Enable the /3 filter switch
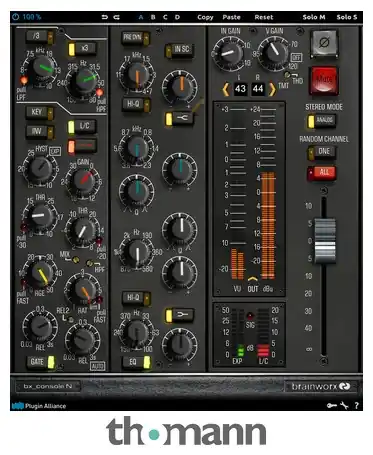373x455 pixels. 40,37
